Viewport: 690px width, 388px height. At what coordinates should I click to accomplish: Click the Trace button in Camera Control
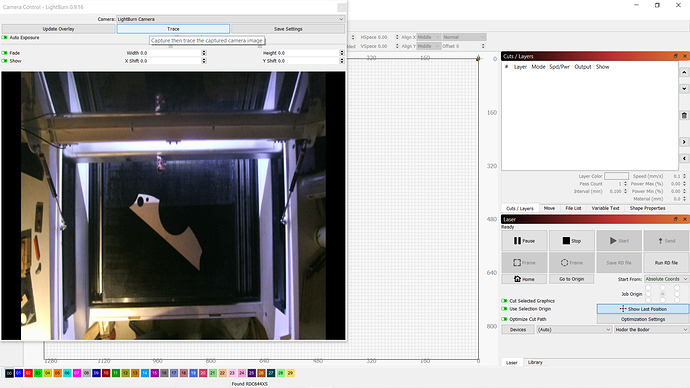click(x=173, y=29)
